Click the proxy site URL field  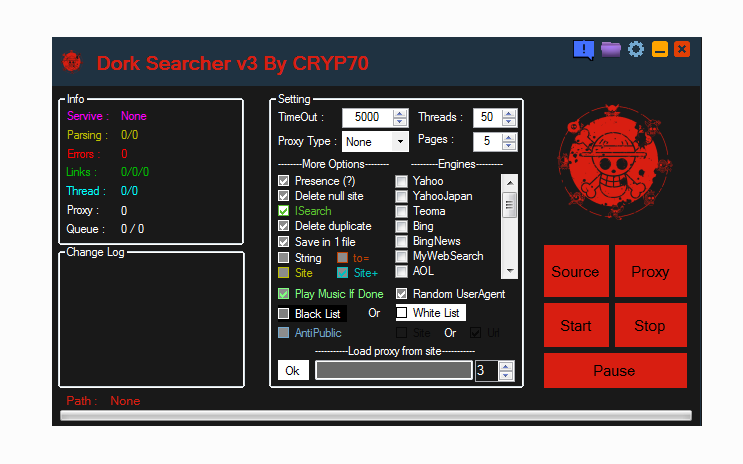click(x=394, y=370)
